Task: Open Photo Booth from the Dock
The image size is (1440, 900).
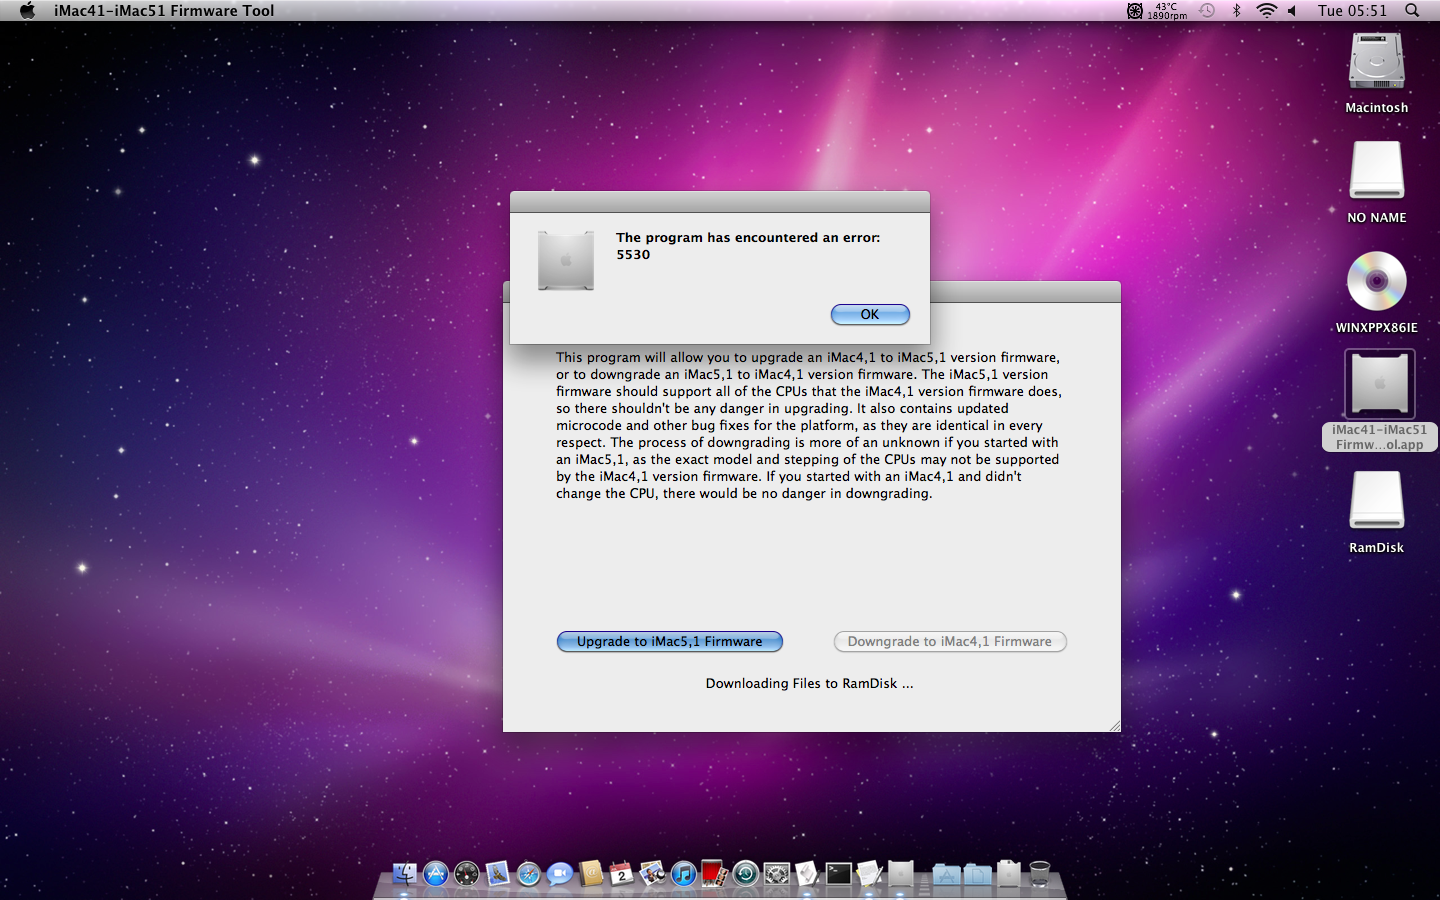Action: click(713, 873)
